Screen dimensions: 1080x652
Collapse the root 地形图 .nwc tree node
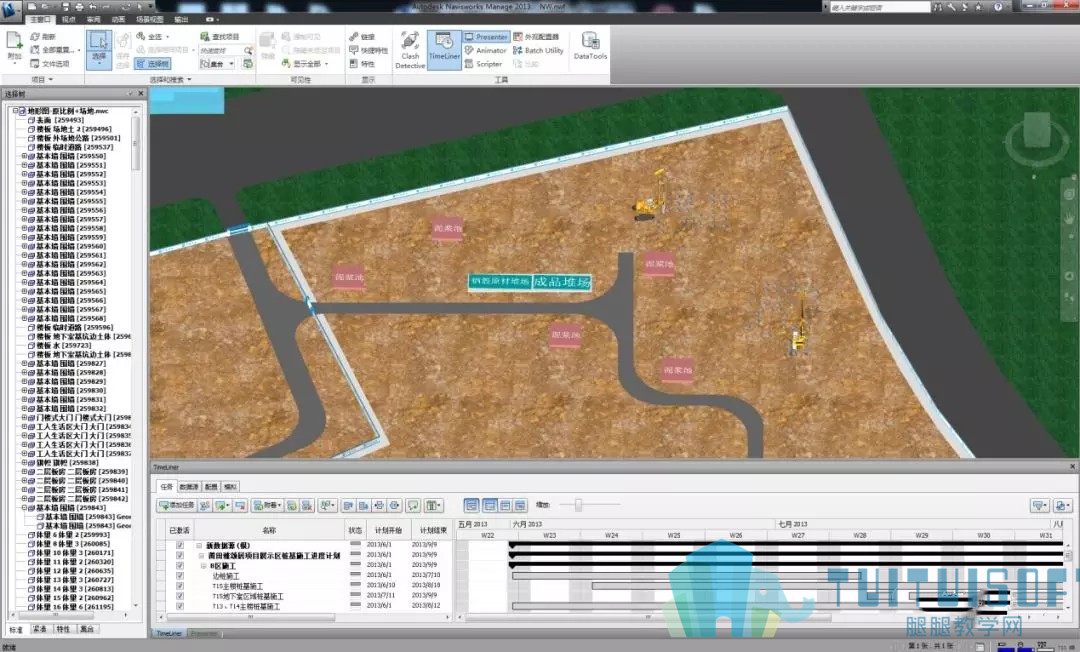(15, 111)
